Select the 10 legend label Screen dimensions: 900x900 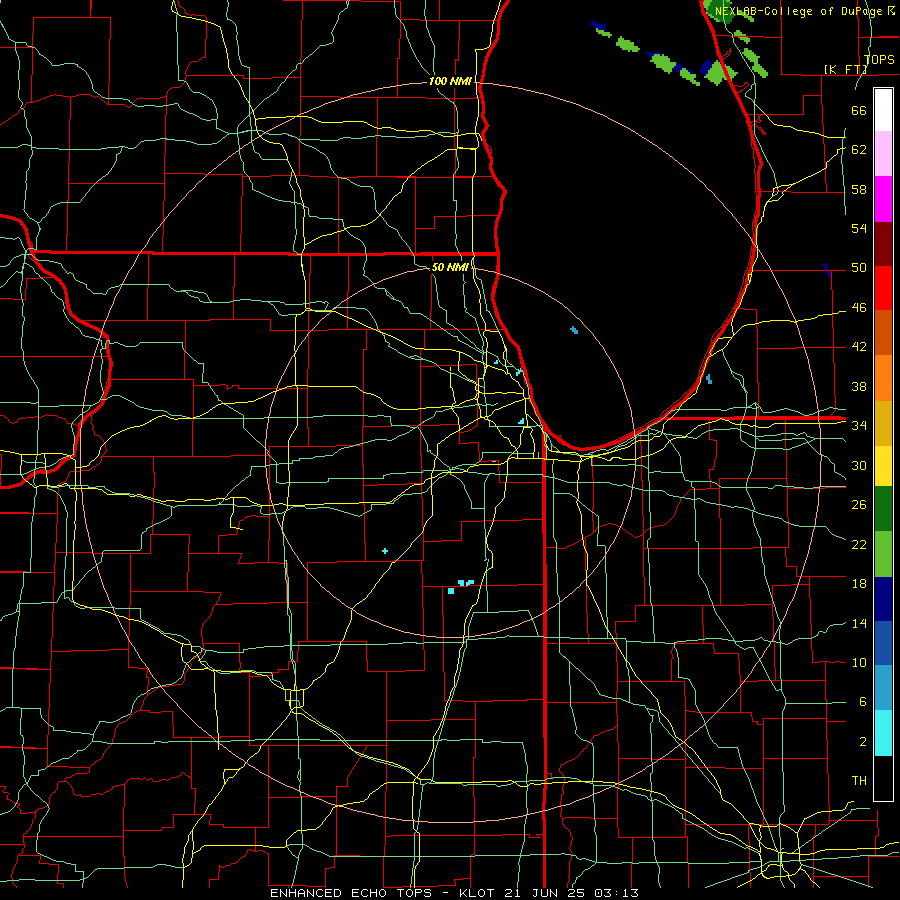coord(859,662)
